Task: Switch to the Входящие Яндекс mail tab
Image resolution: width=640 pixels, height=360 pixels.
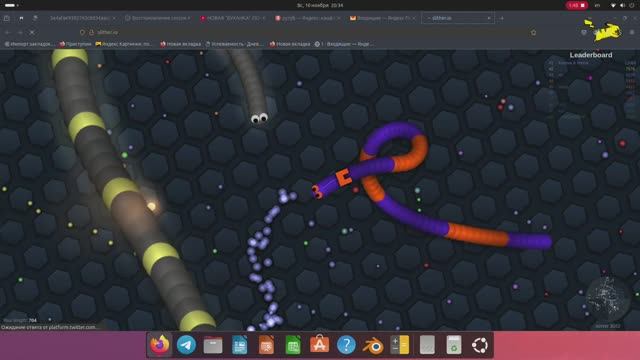Action: [383, 18]
